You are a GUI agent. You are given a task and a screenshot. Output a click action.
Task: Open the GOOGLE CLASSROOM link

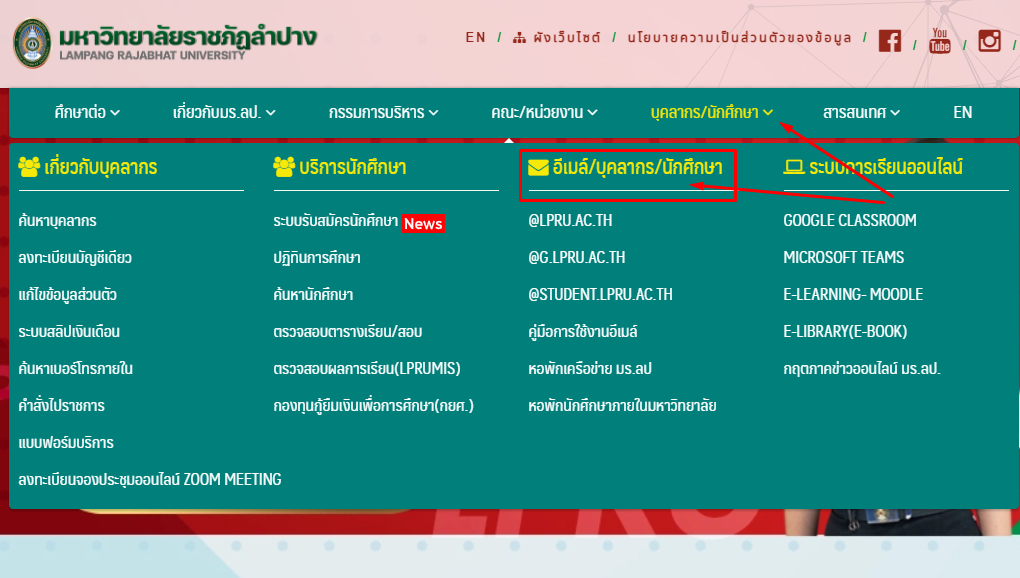pos(849,220)
